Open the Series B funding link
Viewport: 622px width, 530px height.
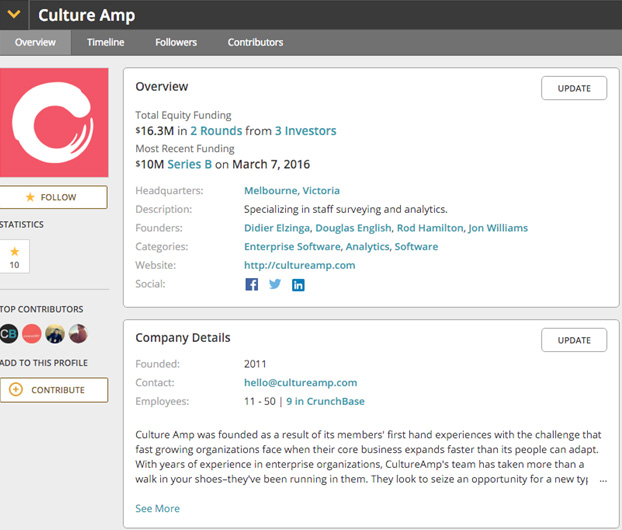coord(190,164)
